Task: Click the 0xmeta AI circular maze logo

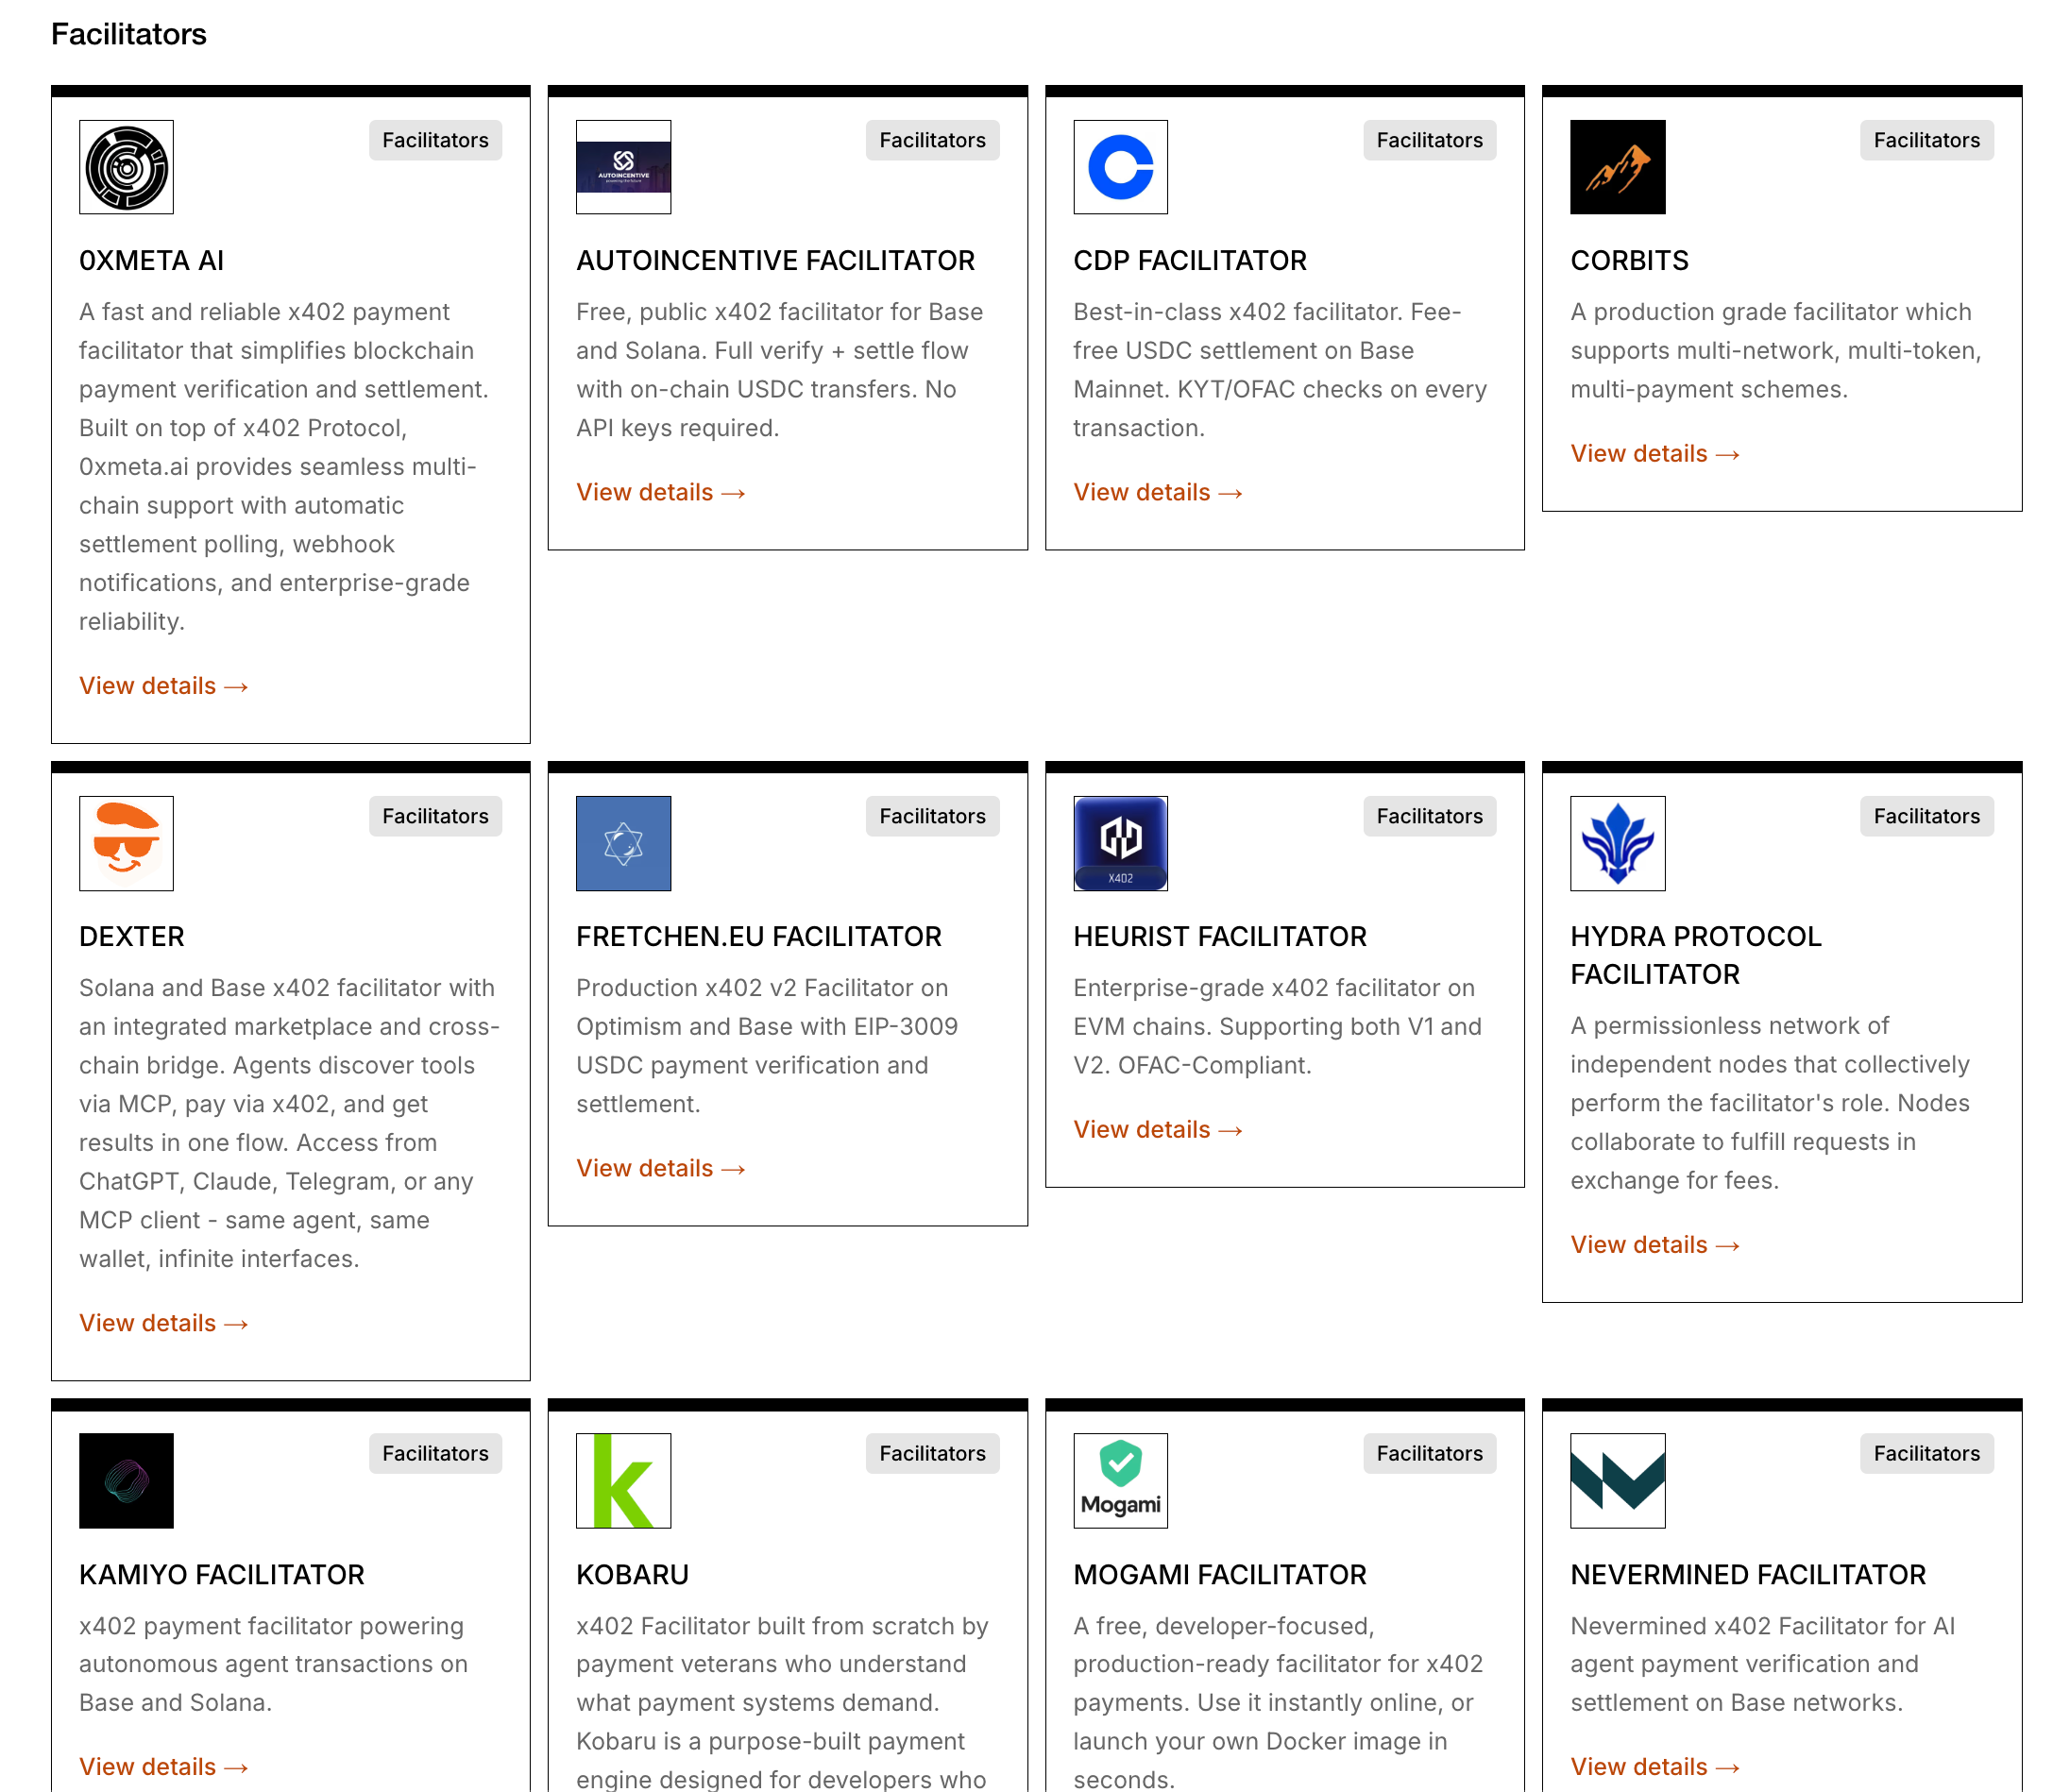Action: point(126,167)
